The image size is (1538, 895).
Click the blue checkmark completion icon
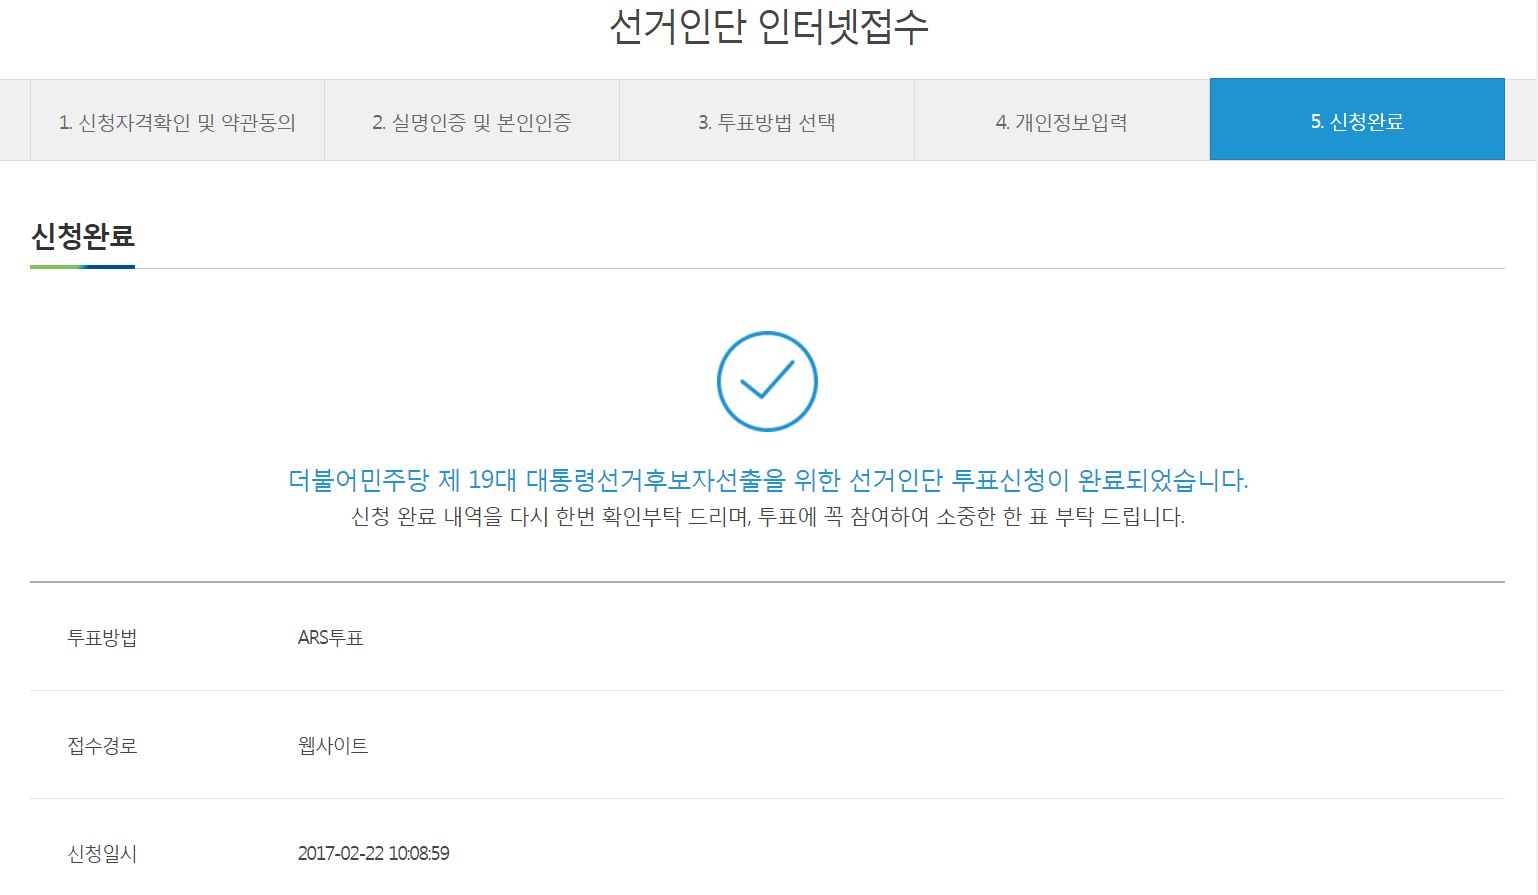pyautogui.click(x=767, y=381)
